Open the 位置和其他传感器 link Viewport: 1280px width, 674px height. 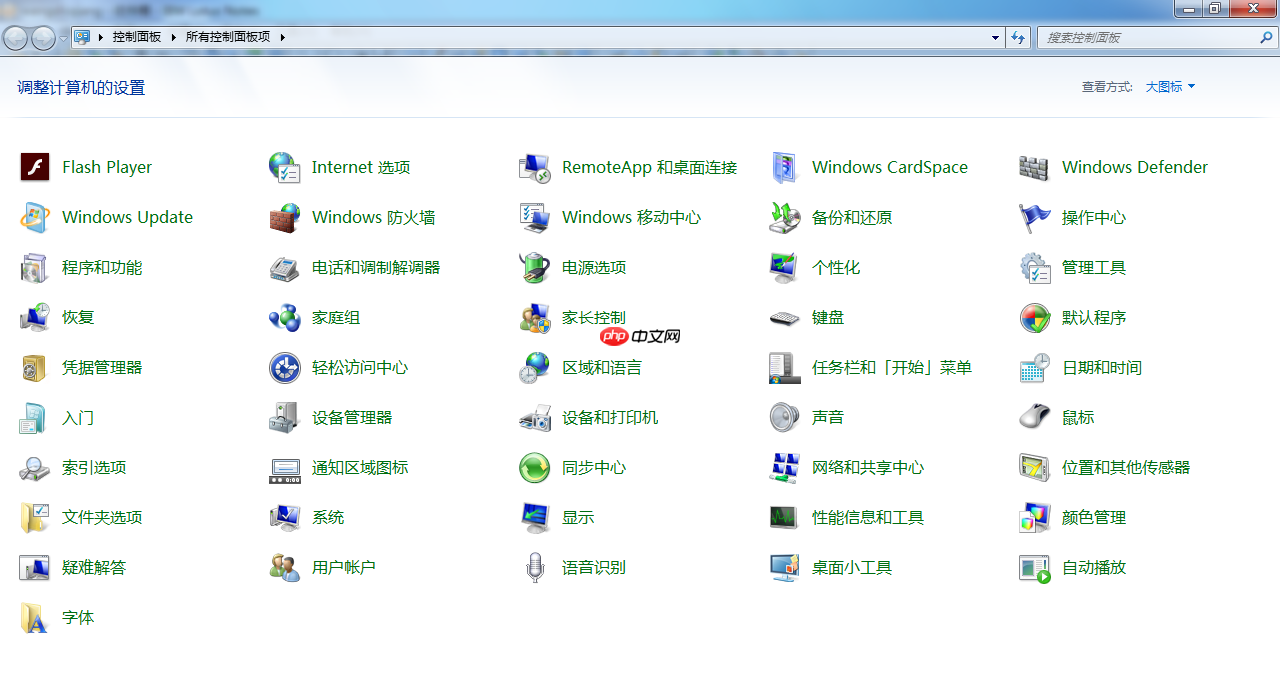(x=1126, y=467)
